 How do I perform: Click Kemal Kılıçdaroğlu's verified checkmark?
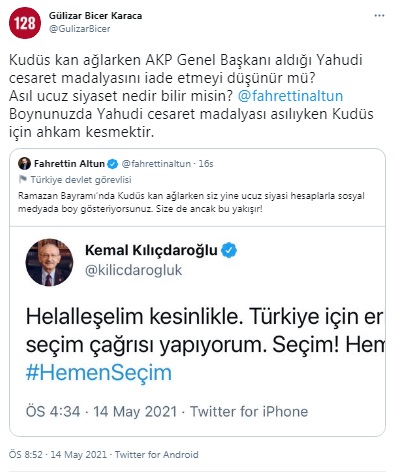point(229,250)
